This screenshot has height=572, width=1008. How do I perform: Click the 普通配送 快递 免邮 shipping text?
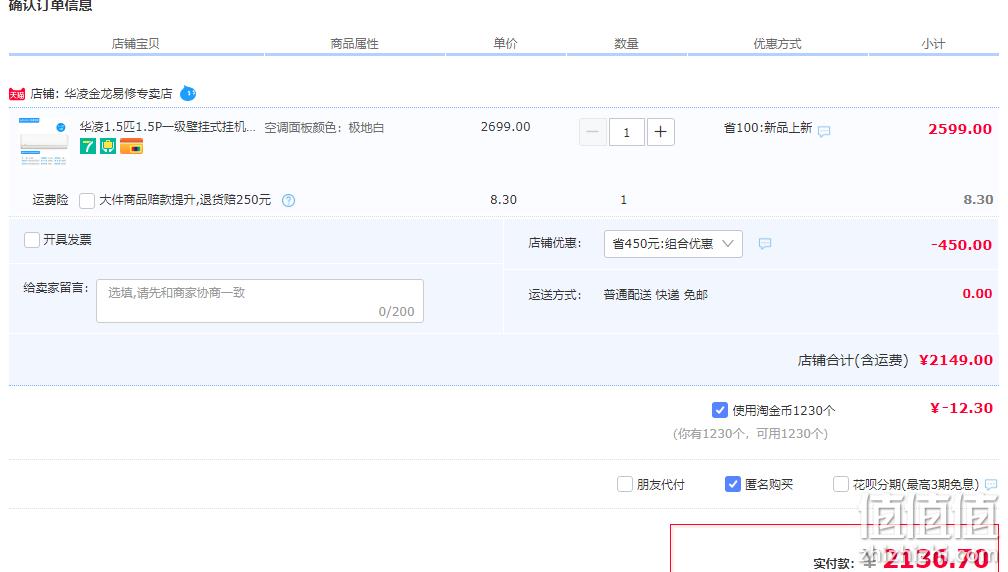coord(656,295)
